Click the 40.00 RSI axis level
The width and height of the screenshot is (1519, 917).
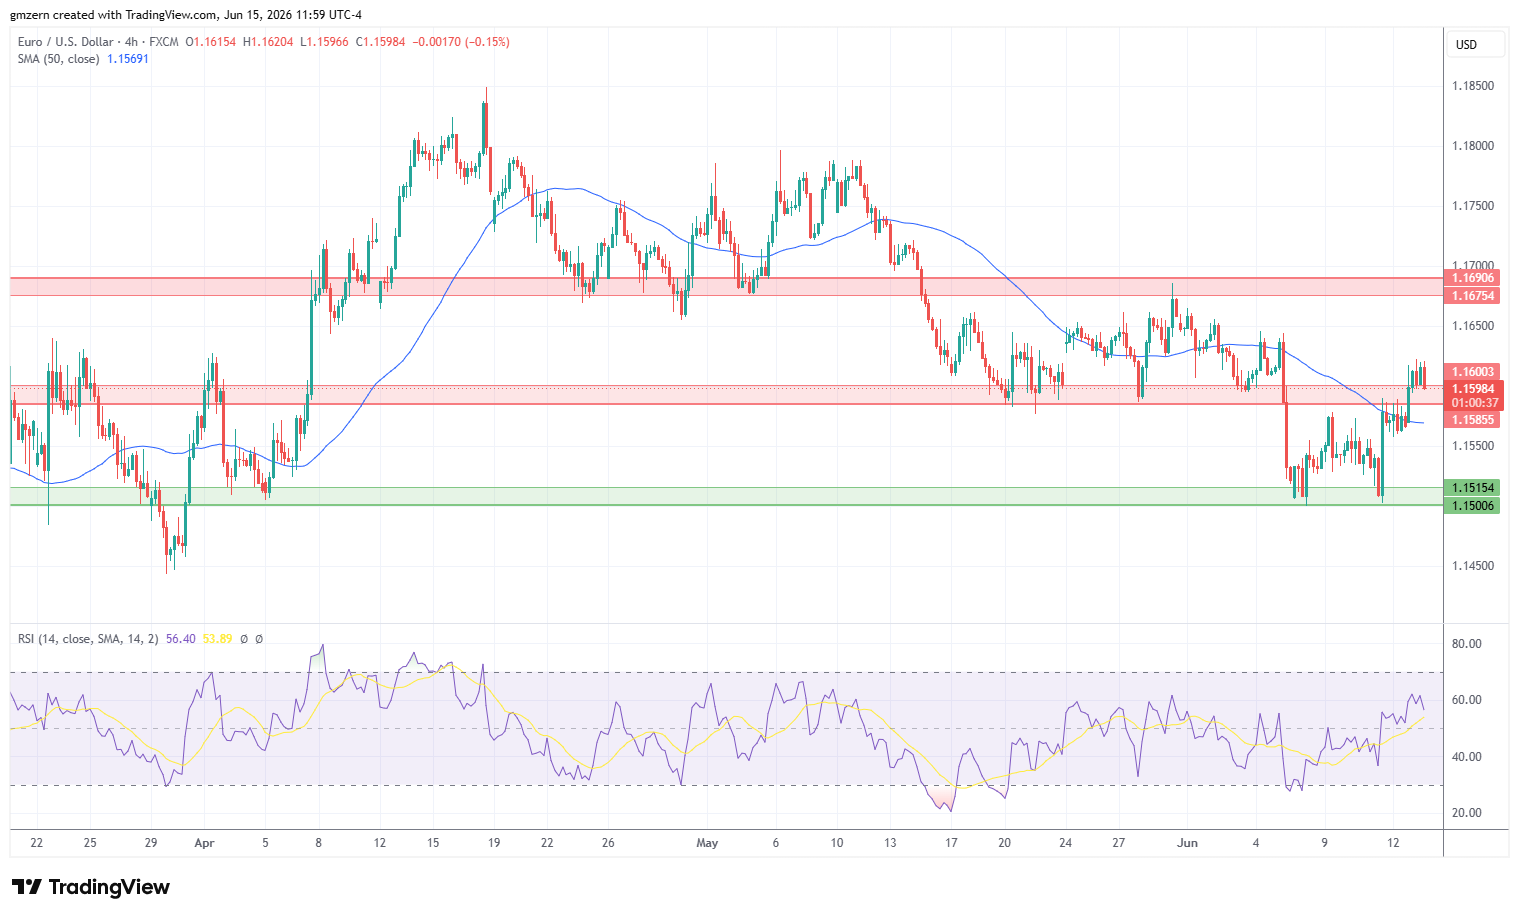[x=1467, y=757]
